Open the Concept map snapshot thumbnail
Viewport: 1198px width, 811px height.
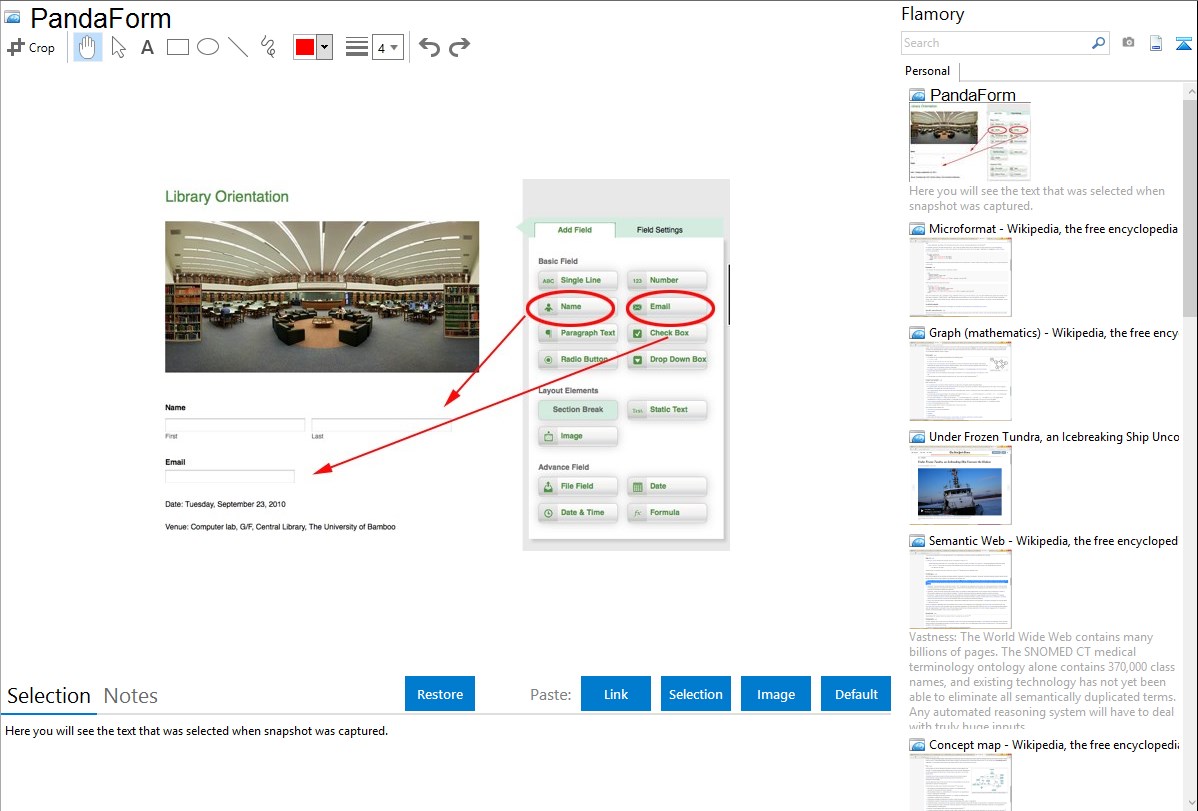pos(960,782)
